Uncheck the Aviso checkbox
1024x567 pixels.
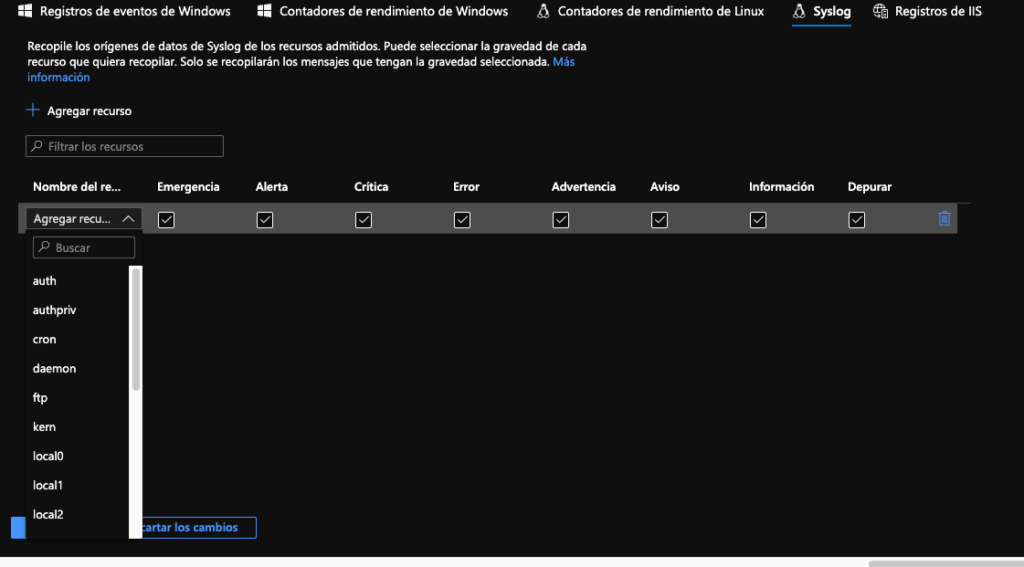pos(659,219)
